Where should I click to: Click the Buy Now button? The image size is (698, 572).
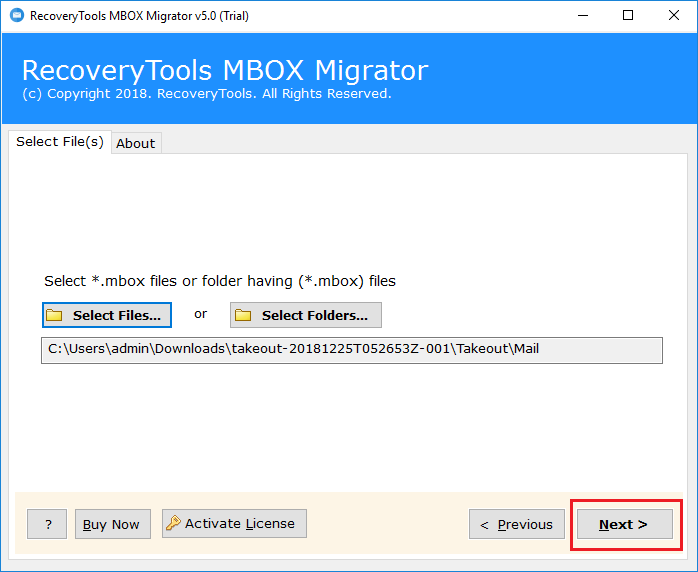[113, 524]
